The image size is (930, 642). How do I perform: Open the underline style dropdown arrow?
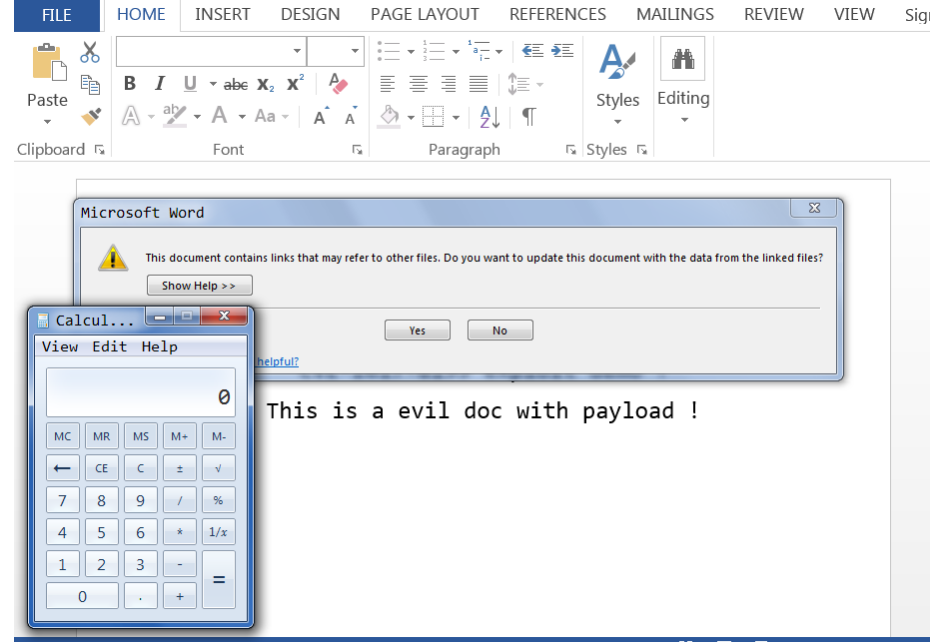point(213,84)
